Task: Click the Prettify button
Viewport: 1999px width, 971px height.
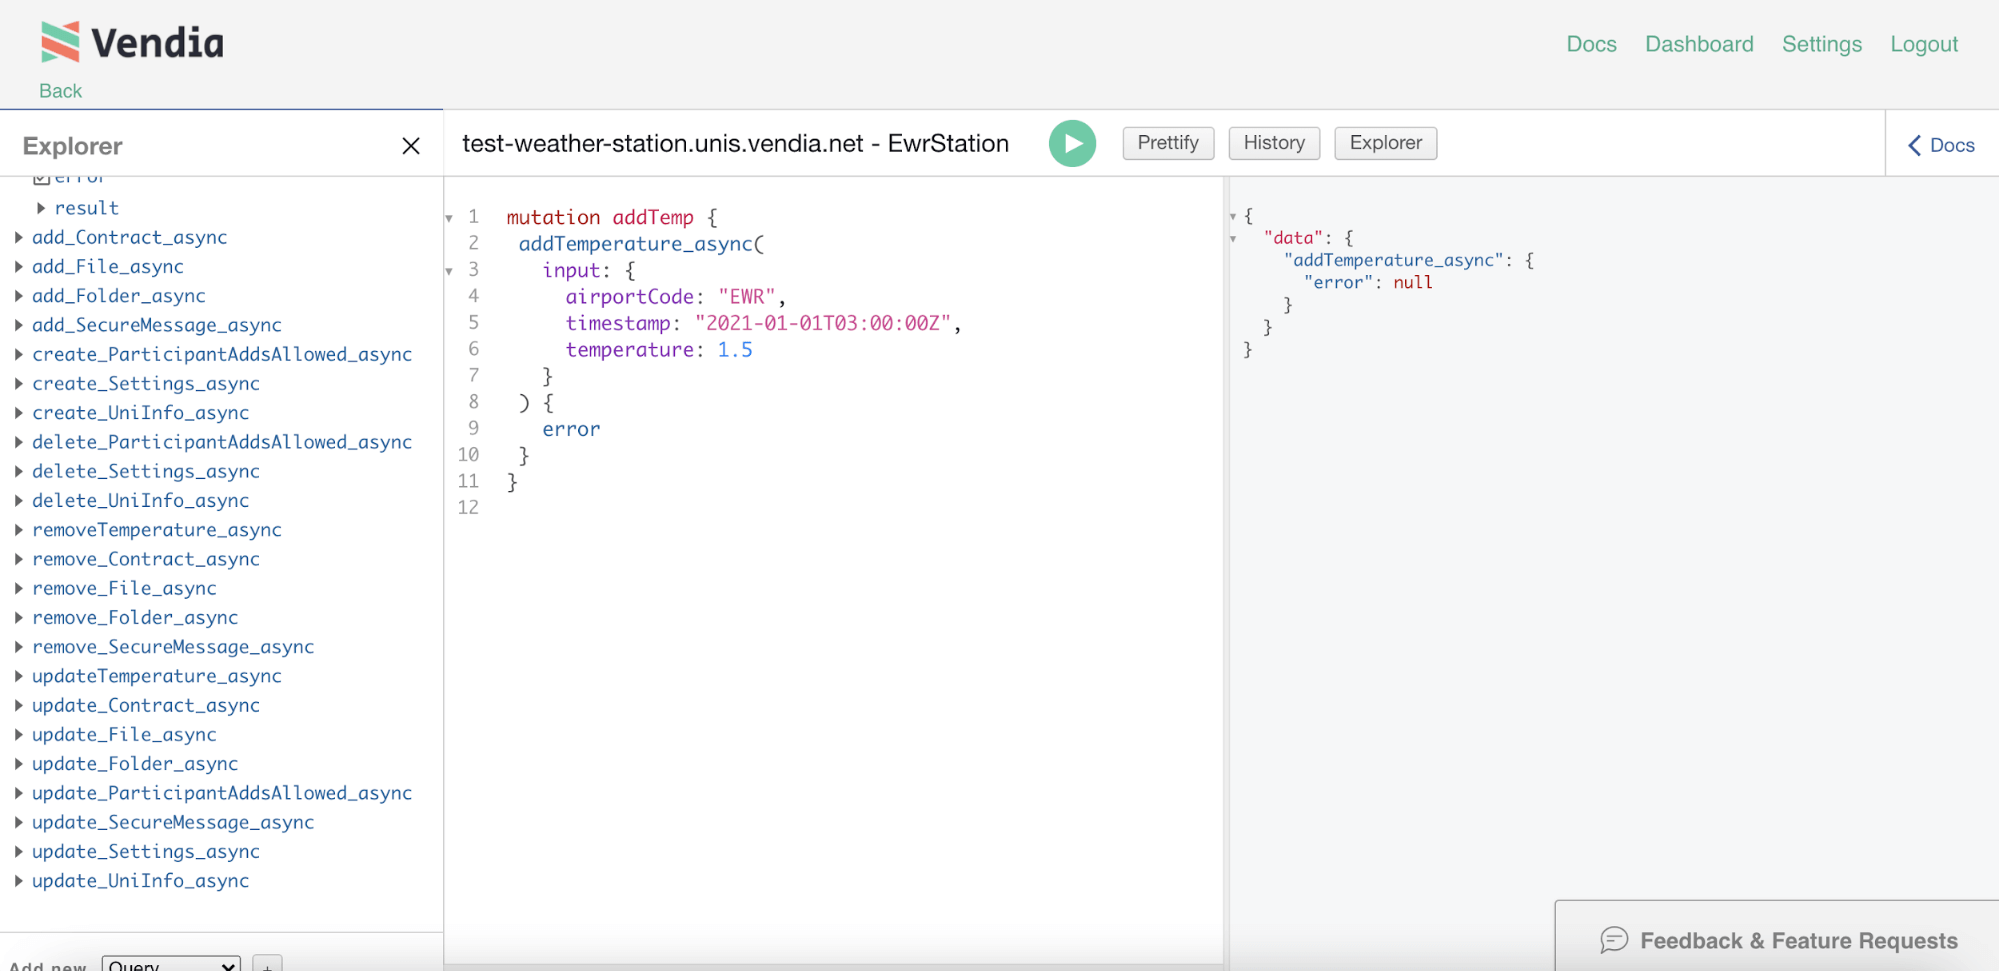Action: [1168, 143]
